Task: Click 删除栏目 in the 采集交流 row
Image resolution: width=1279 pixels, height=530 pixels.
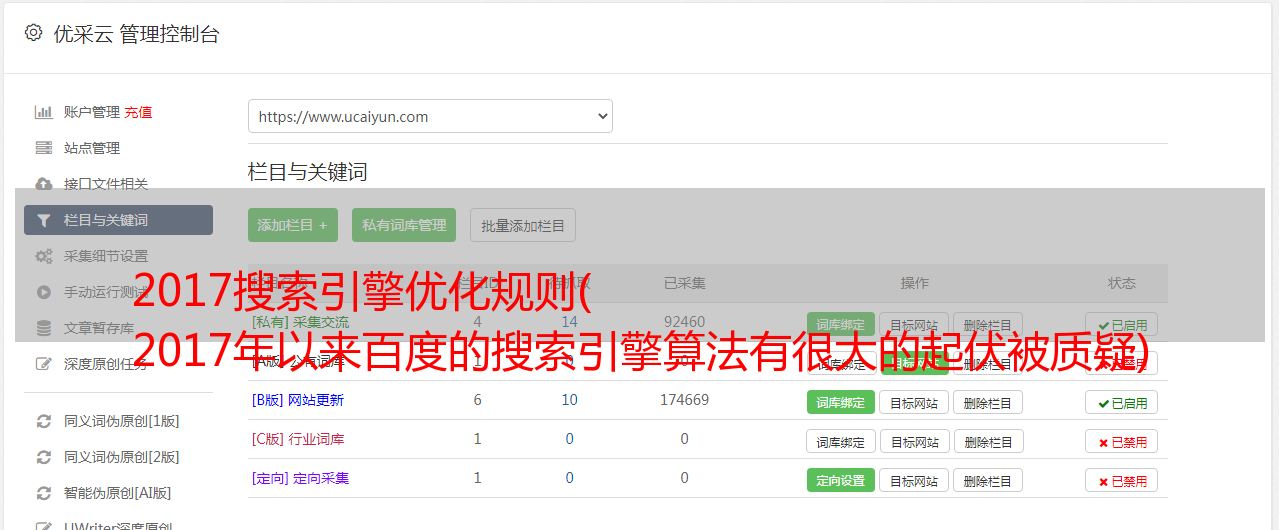Action: [988, 324]
